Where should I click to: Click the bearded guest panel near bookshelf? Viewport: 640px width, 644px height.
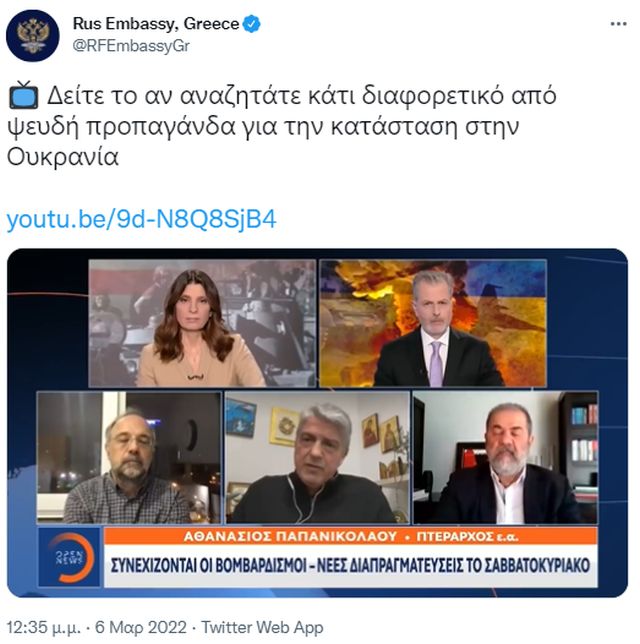pyautogui.click(x=505, y=458)
